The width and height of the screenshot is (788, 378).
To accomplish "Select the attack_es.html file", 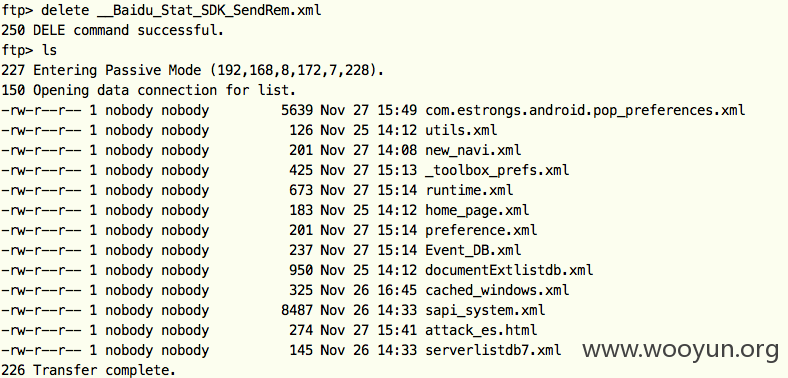I will point(481,330).
